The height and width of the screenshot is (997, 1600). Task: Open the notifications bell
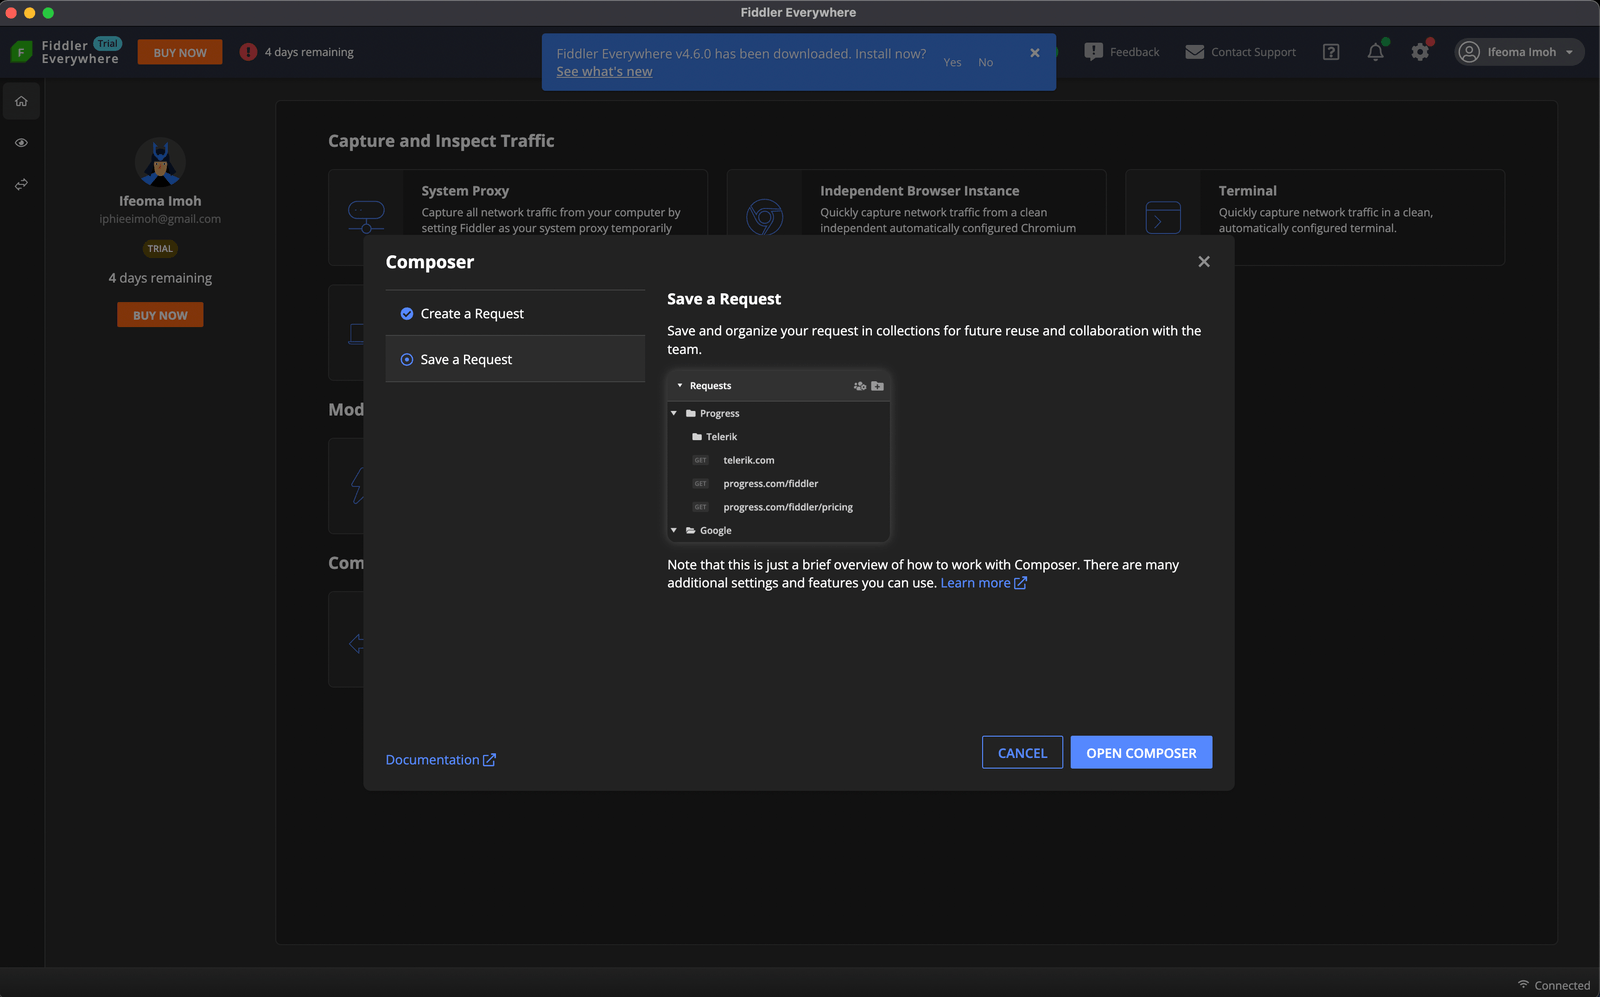click(1376, 52)
